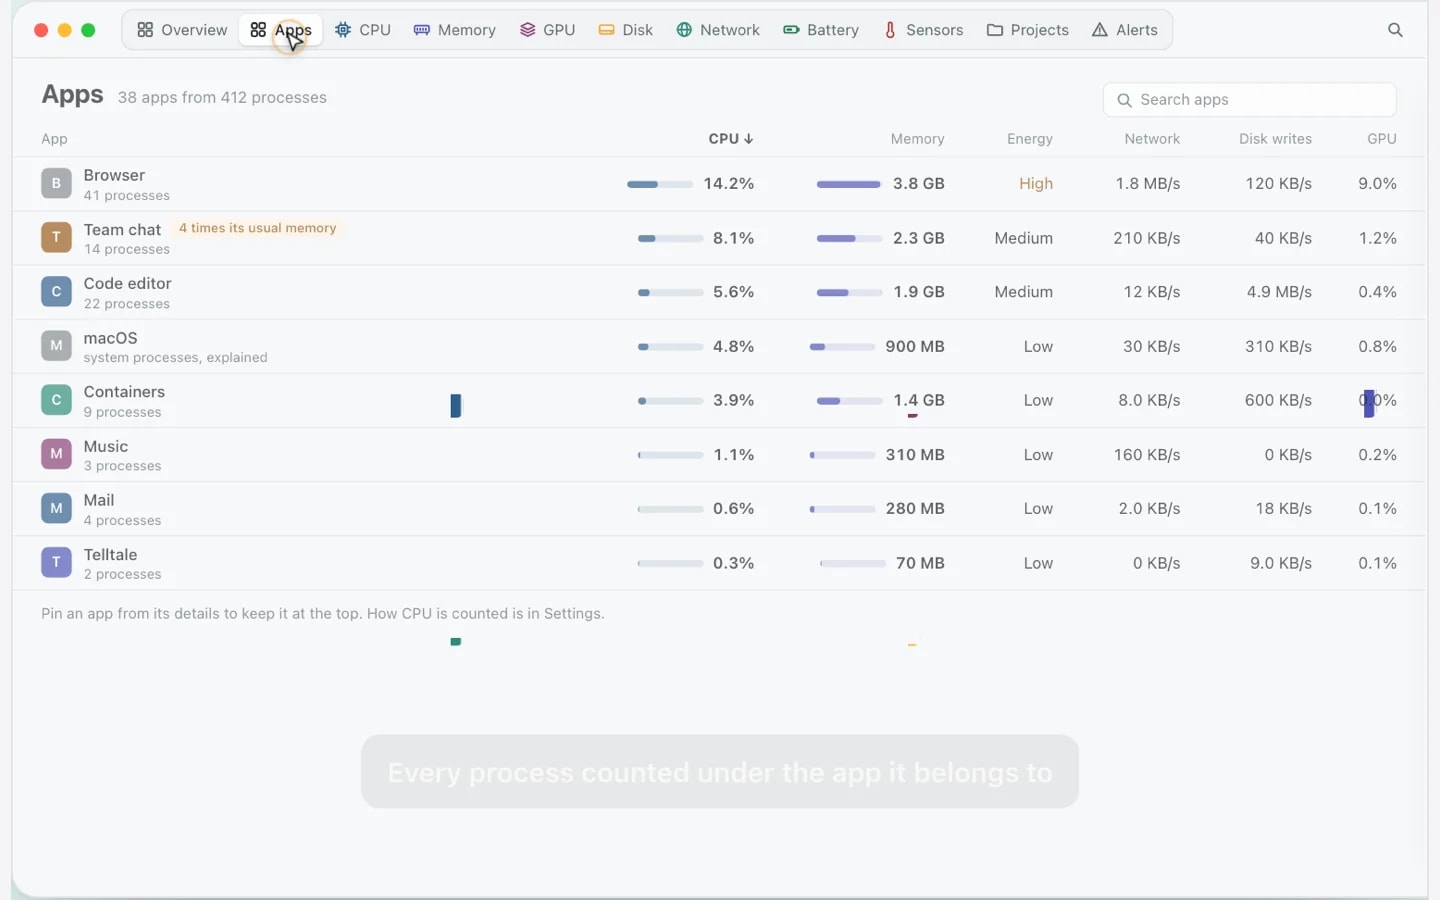Viewport: 1440px width, 900px height.
Task: Open the Disk tab
Action: (626, 30)
